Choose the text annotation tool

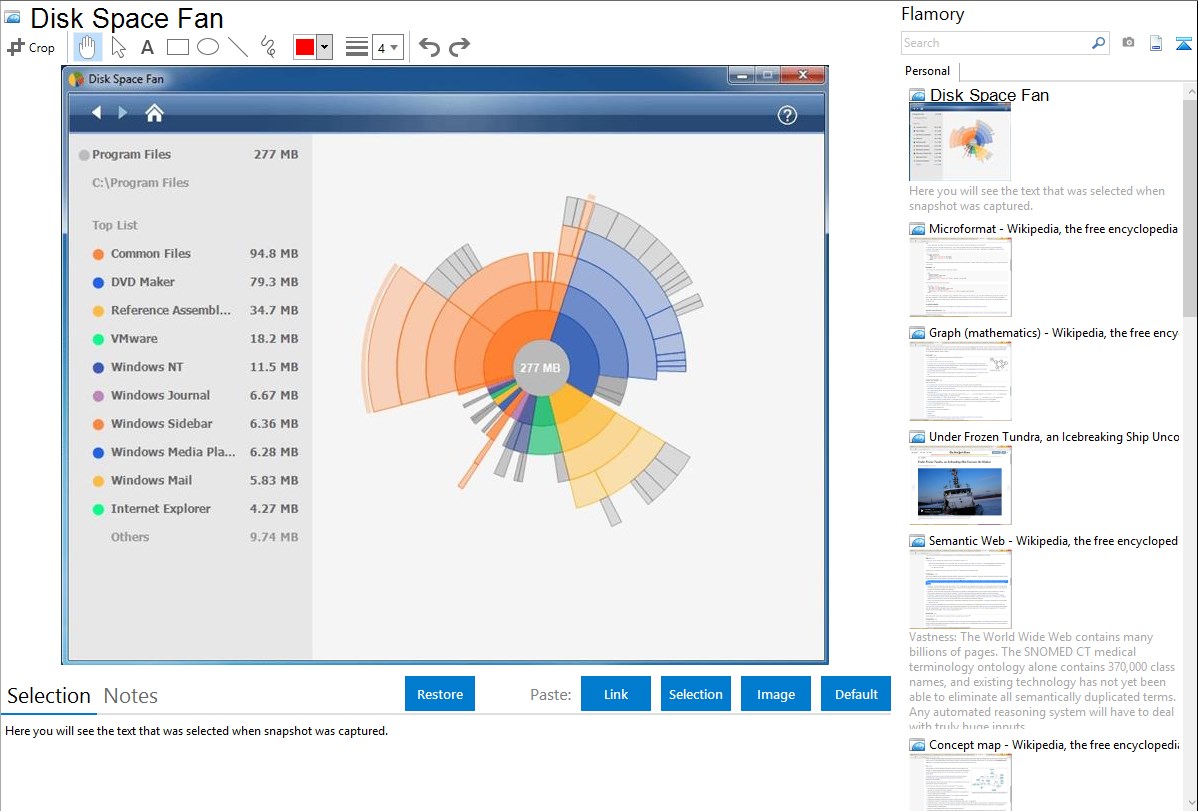coord(147,47)
